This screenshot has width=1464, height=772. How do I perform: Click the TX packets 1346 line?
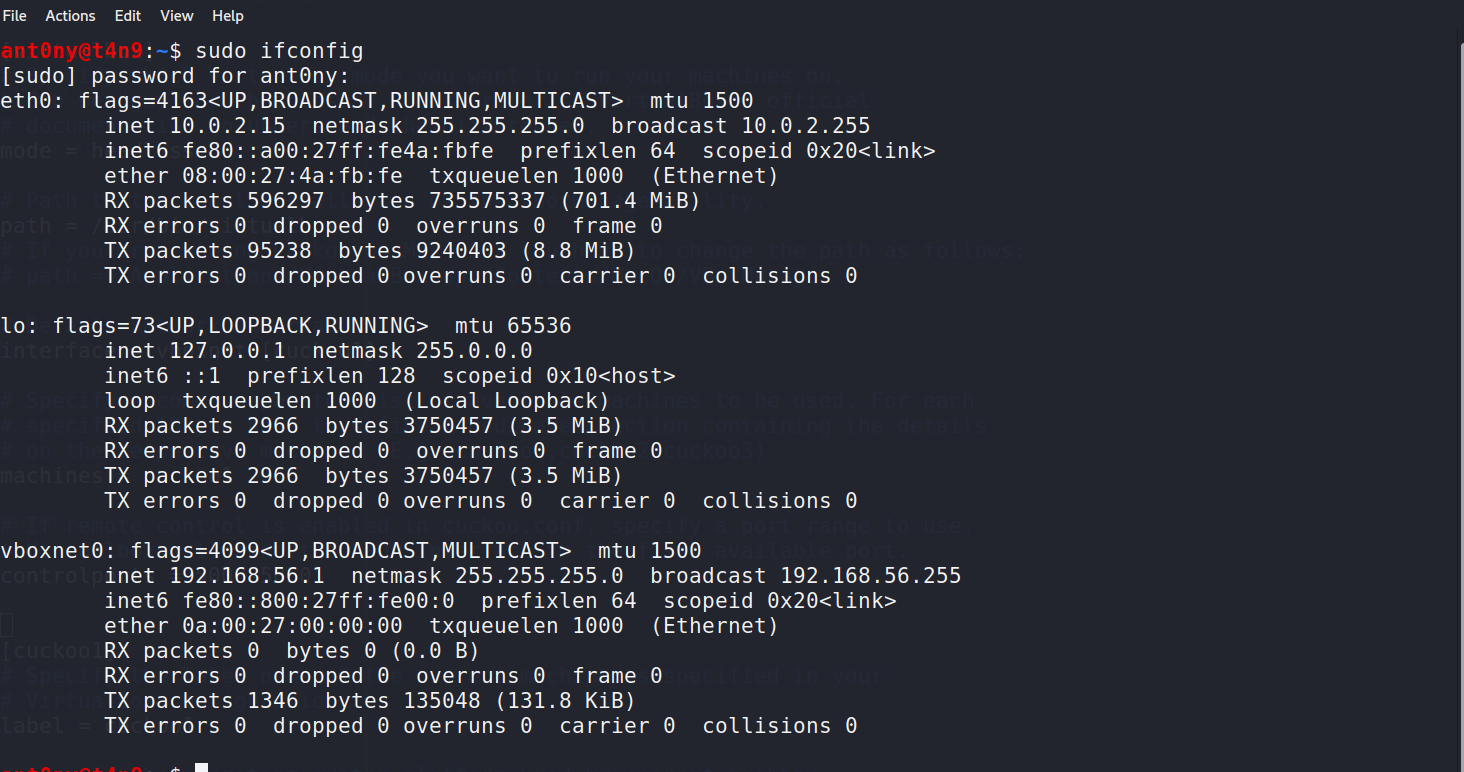200,700
